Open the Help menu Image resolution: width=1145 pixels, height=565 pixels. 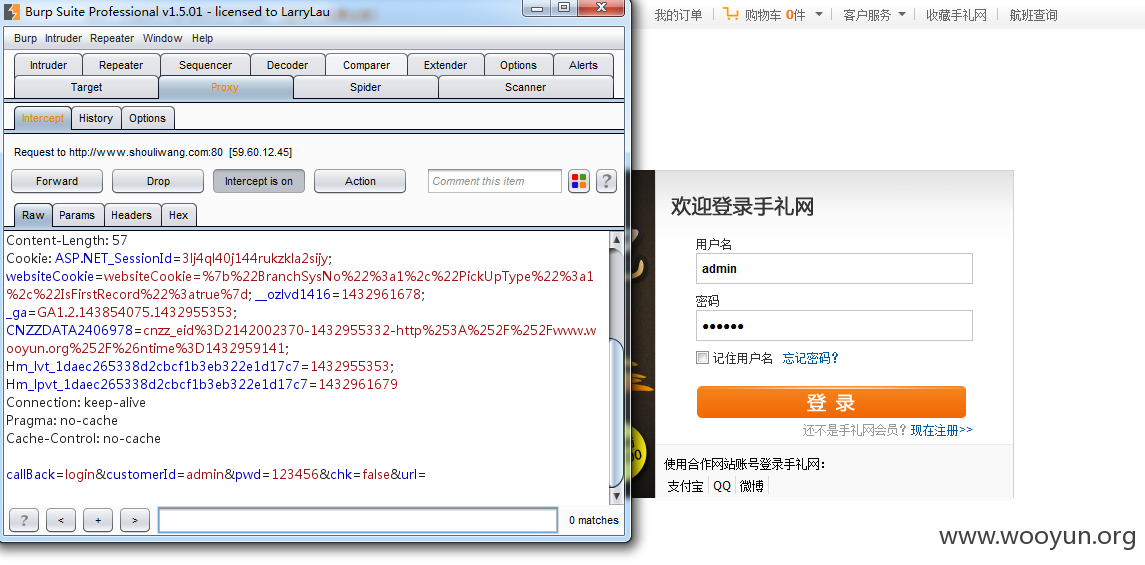[x=202, y=38]
